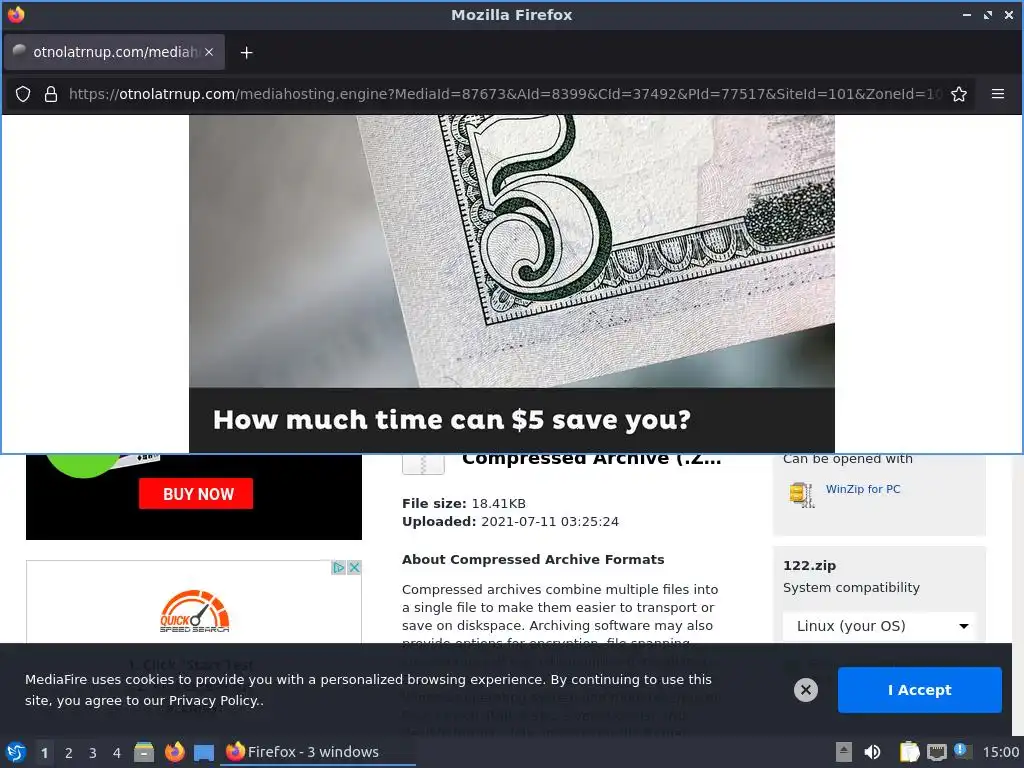Click the 15:00 clock
The height and width of the screenshot is (768, 1024).
[x=1000, y=752]
